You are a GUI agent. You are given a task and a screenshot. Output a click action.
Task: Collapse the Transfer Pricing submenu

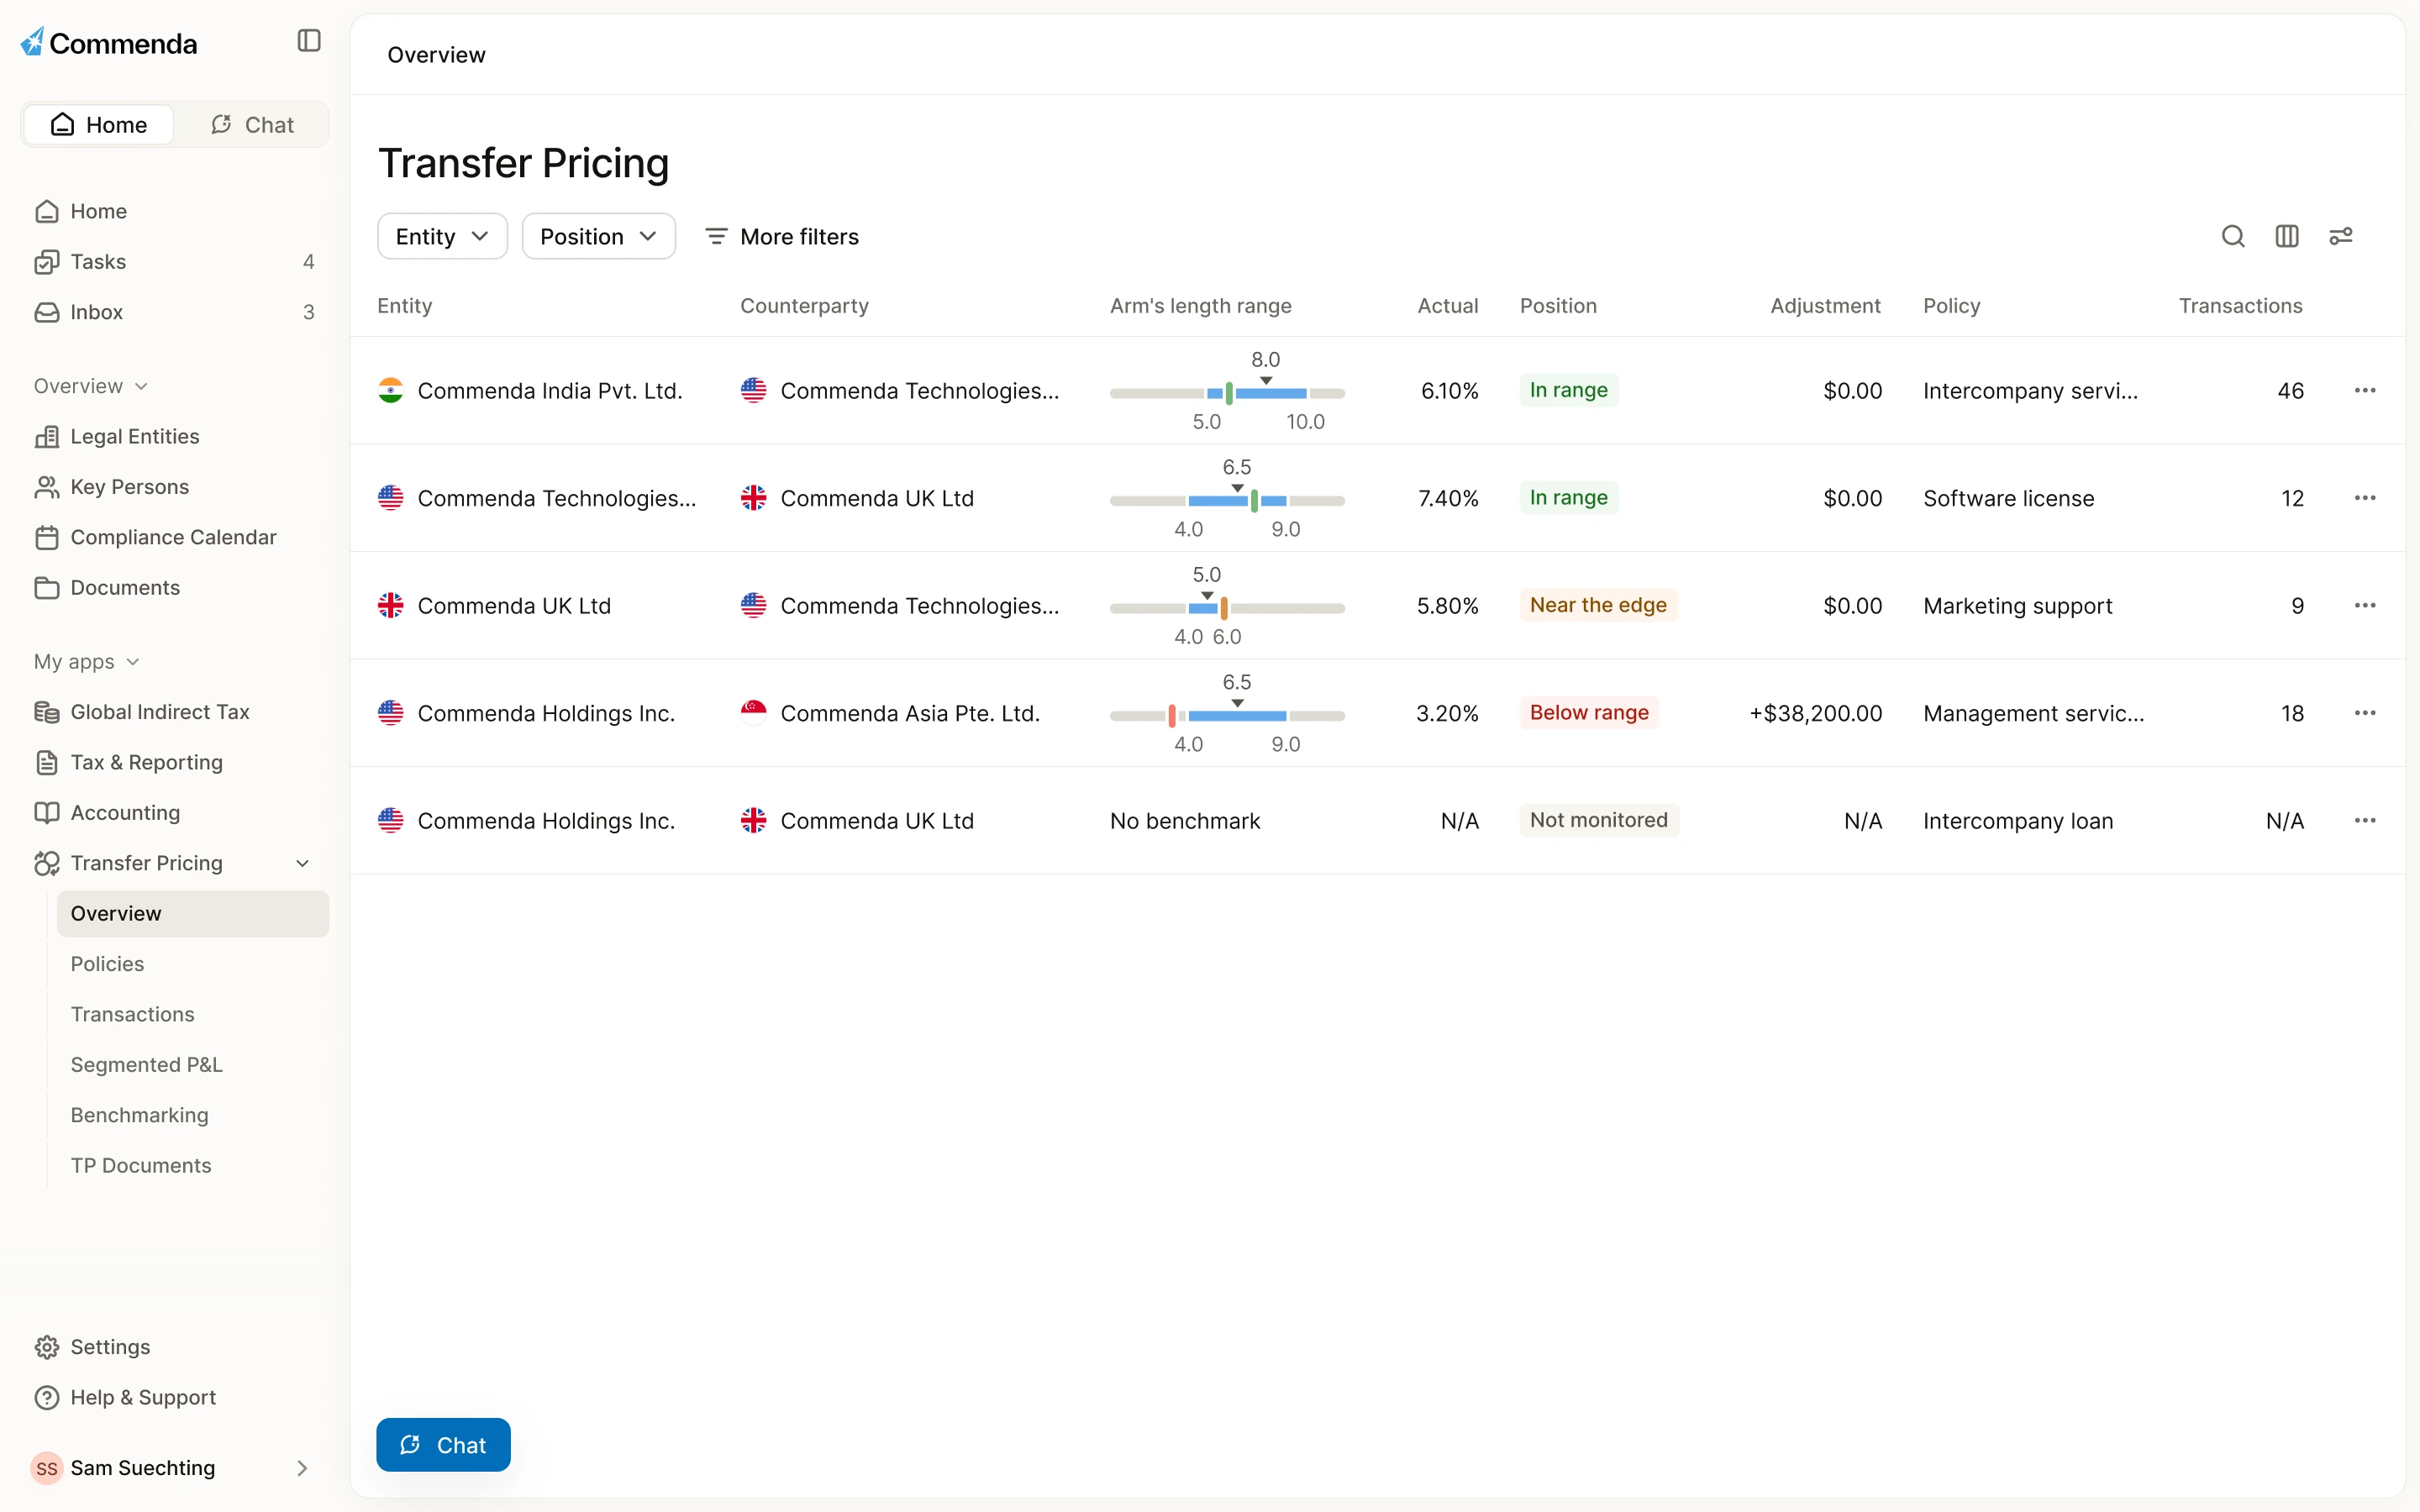(x=302, y=863)
